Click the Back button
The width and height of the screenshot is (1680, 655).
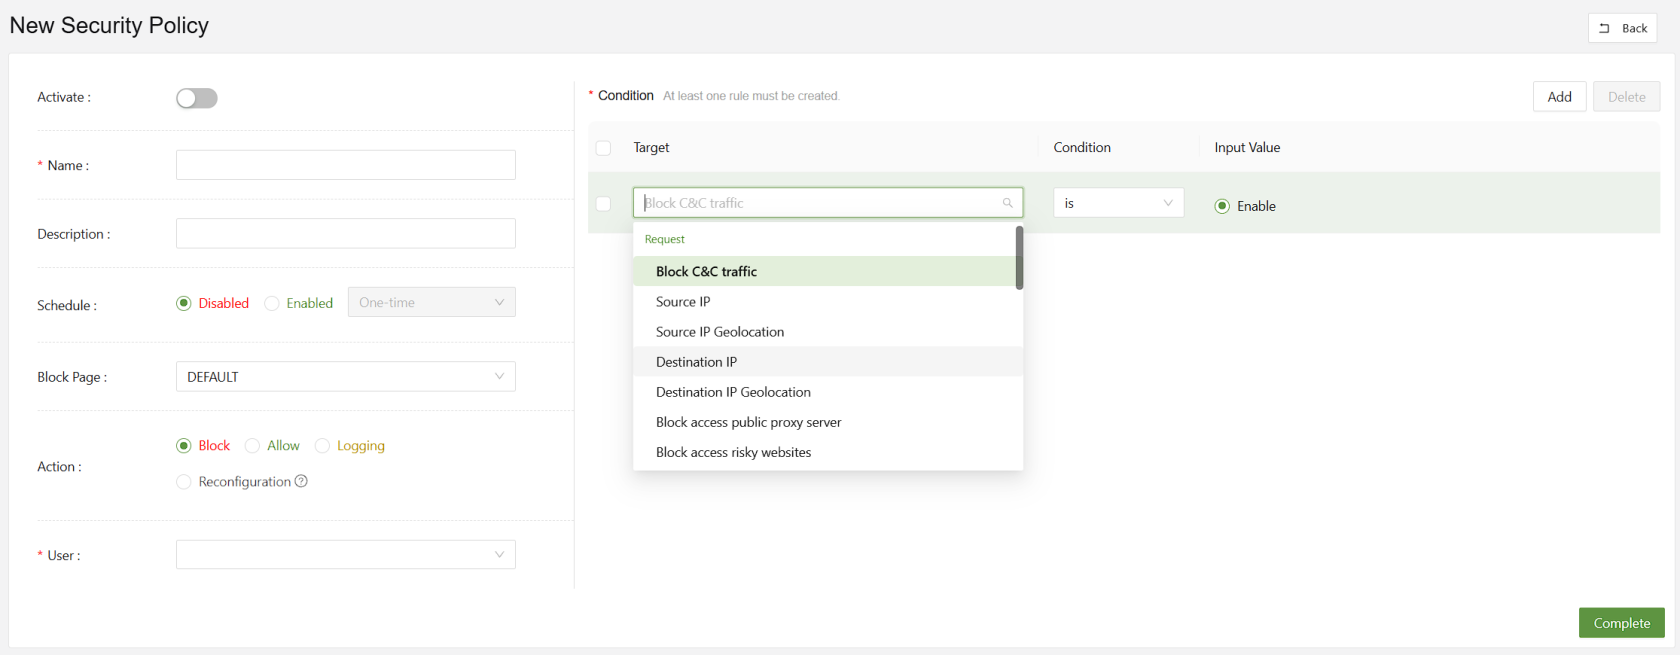coord(1622,28)
